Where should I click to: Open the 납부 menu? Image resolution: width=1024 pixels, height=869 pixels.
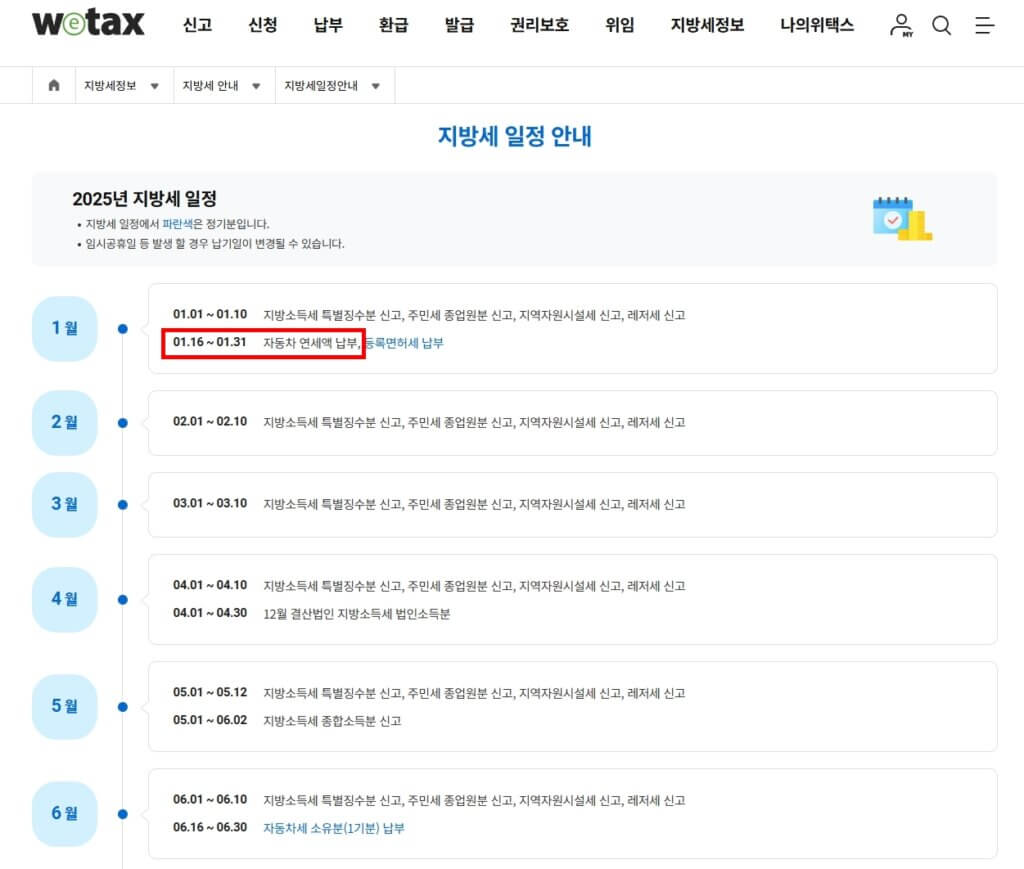tap(328, 25)
